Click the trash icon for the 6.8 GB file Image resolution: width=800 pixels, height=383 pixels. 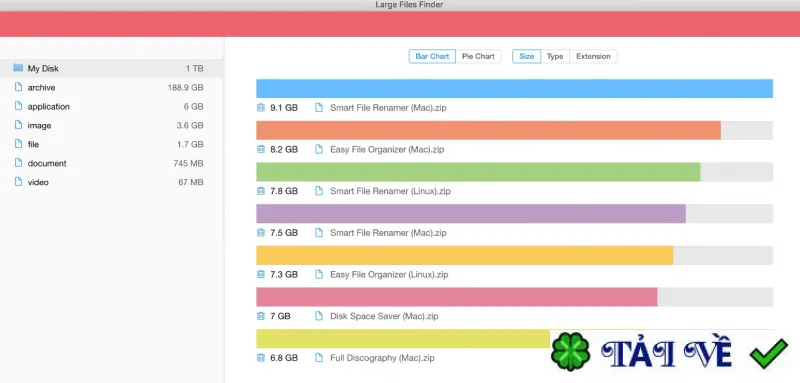point(261,358)
